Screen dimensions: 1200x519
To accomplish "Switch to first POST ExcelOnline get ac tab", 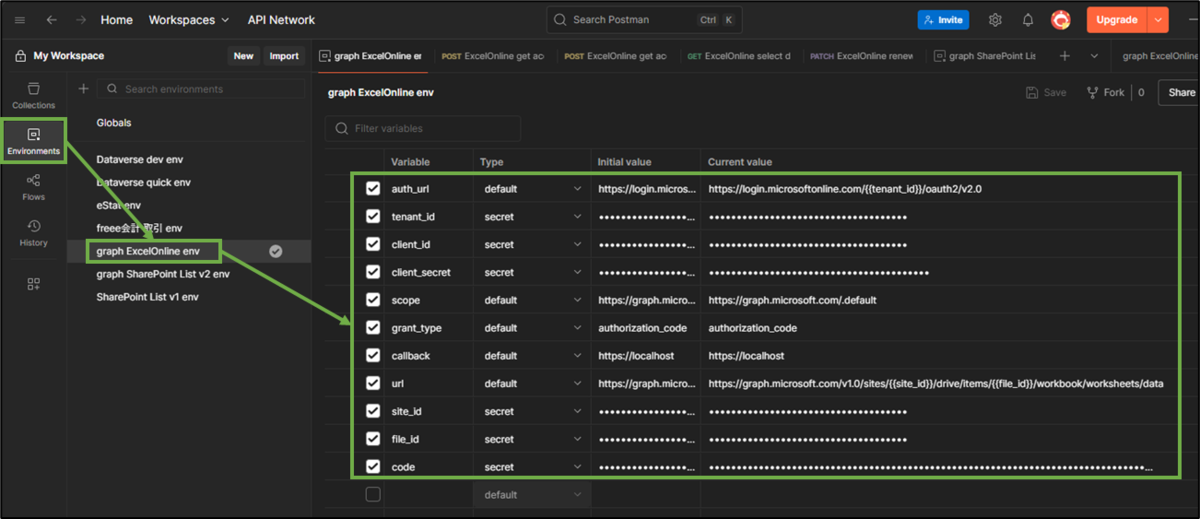I will [x=494, y=56].
